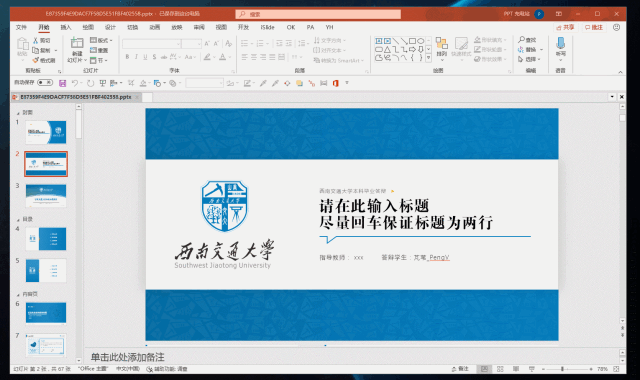This screenshot has height=380, width=640.
Task: Click the 共享 (Share) button
Action: click(565, 27)
